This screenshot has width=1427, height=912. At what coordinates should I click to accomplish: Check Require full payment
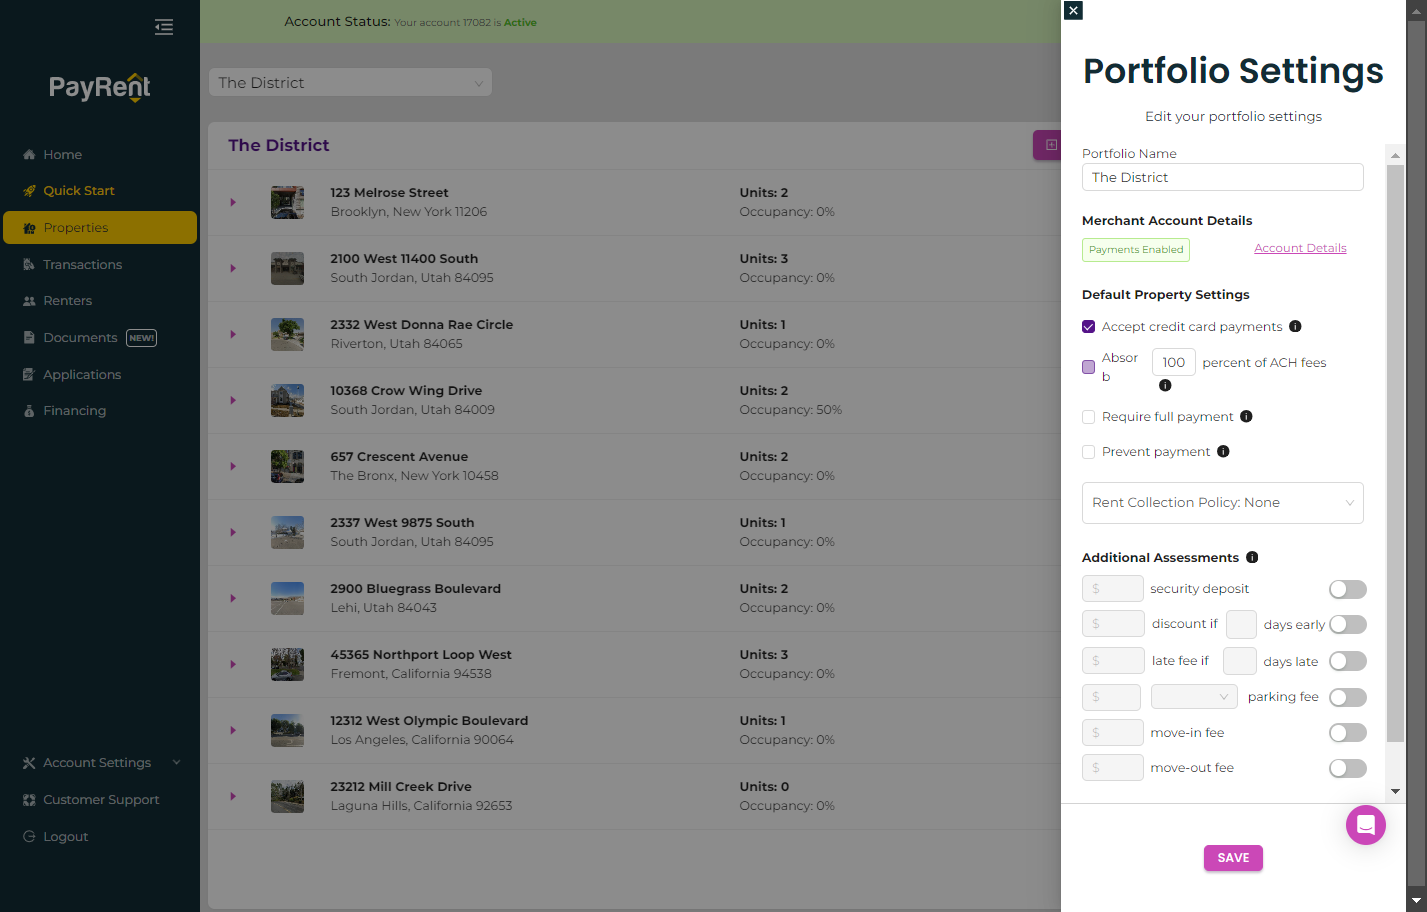point(1088,417)
